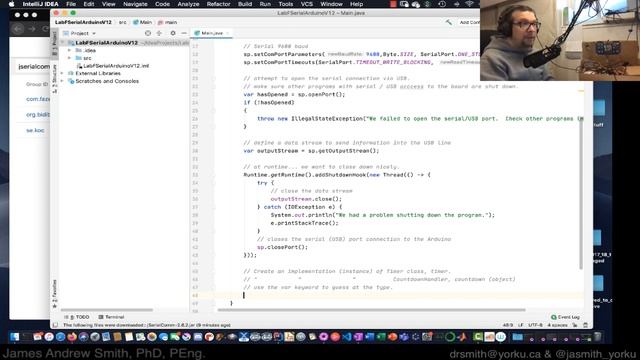
Task: Click the editor vertical scrollbar
Action: coord(581,194)
